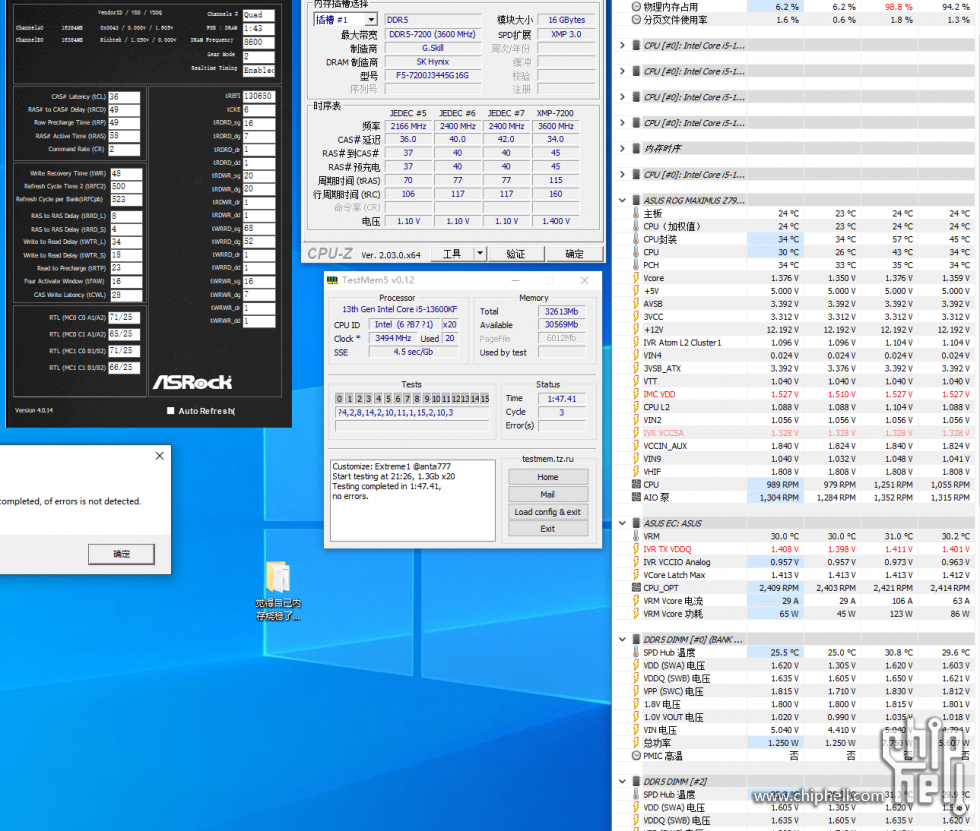The width and height of the screenshot is (980, 831).
Task: Click the tREFI field showing 130650
Action: (x=259, y=96)
